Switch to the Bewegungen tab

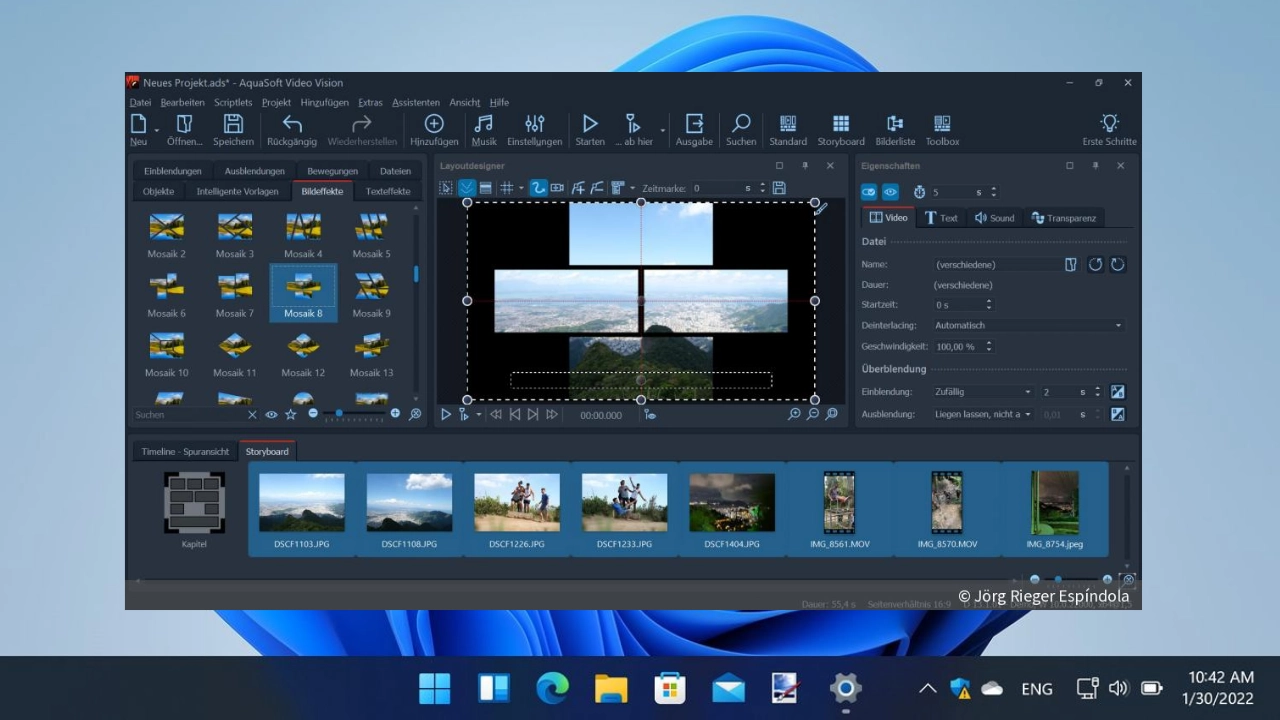coord(332,171)
